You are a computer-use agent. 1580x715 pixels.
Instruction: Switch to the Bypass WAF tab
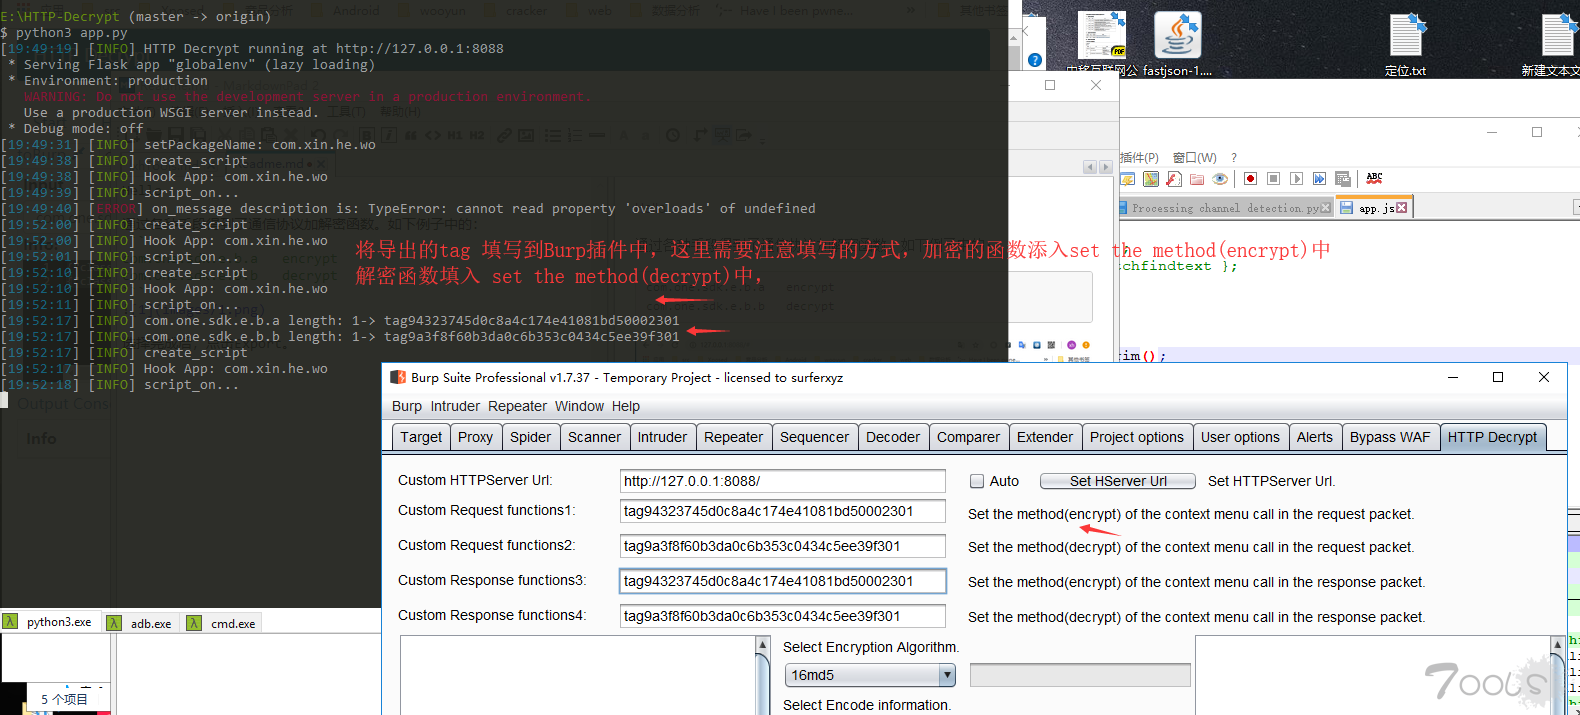click(x=1390, y=437)
